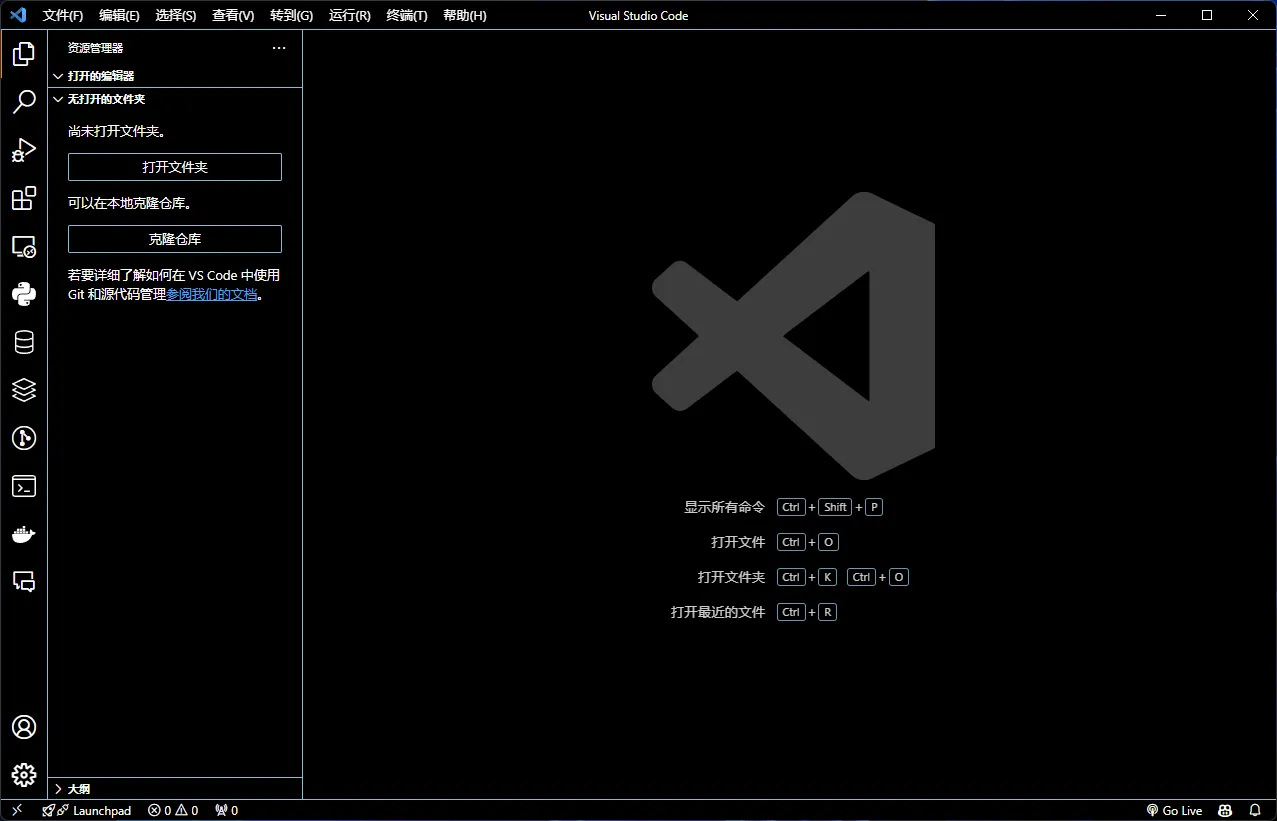
Task: Collapse the 打开的编辑器 section
Action: click(x=100, y=75)
